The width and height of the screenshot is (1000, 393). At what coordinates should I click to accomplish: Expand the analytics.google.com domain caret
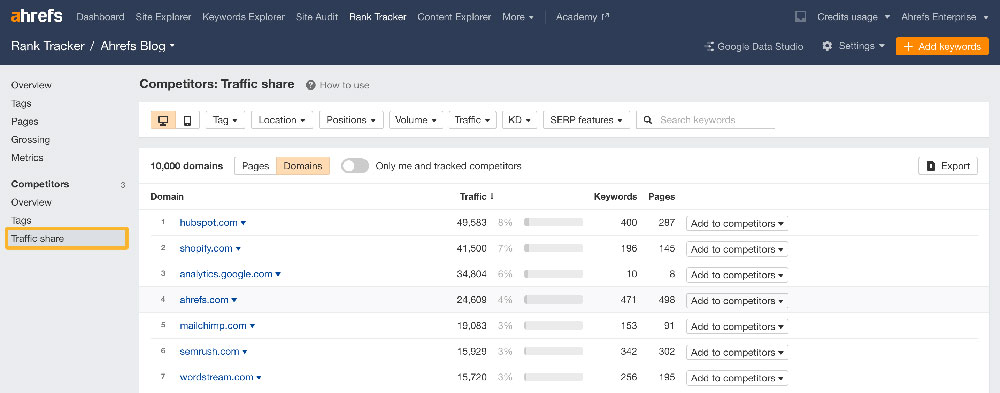pyautogui.click(x=278, y=274)
